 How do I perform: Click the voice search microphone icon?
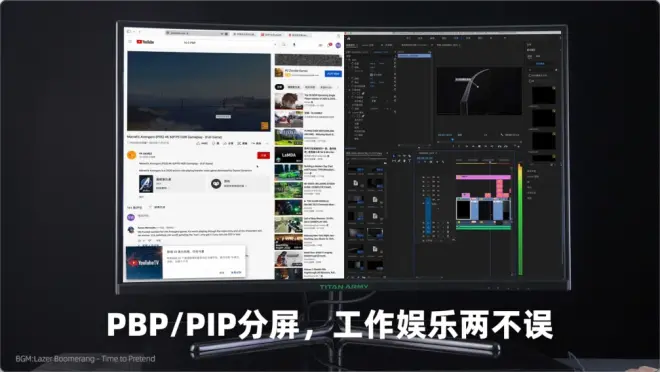pyautogui.click(x=294, y=44)
